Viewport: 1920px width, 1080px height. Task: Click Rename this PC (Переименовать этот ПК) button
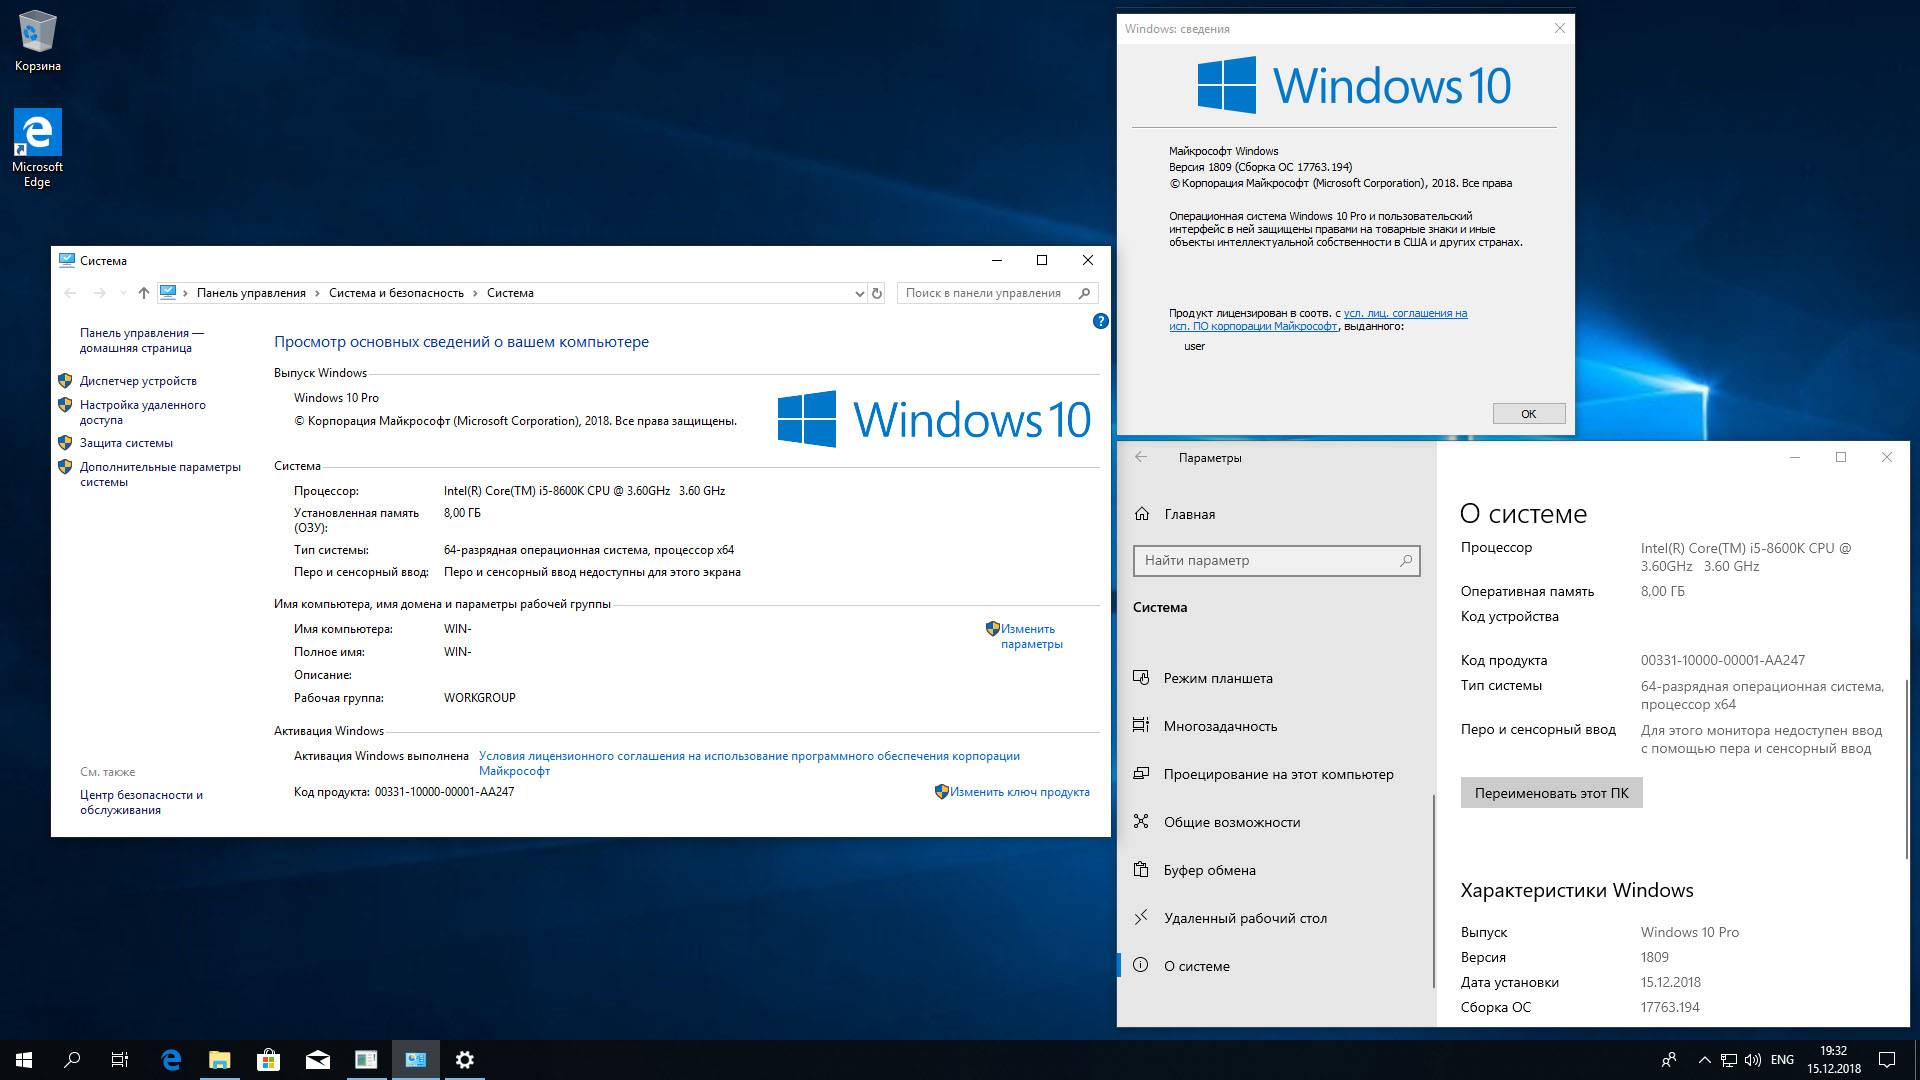pos(1551,793)
